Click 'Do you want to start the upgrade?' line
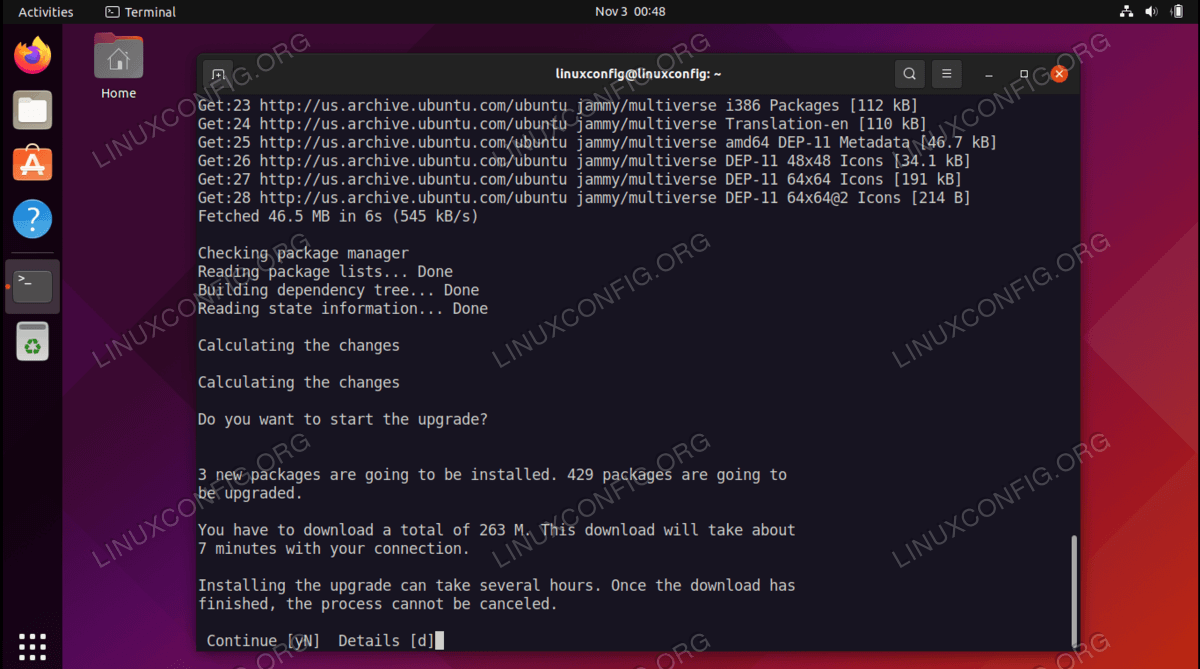This screenshot has width=1200, height=669. coord(343,419)
